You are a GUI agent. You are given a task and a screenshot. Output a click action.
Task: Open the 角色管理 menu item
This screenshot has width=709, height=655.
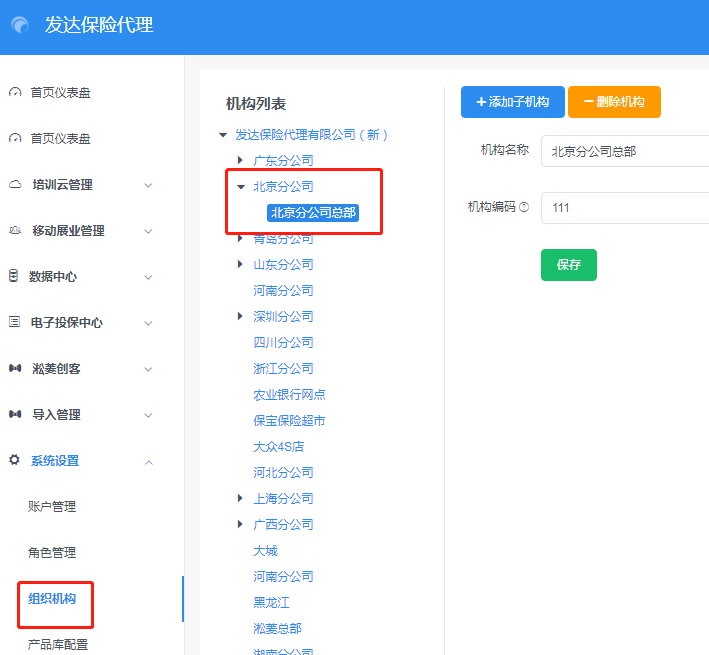click(52, 553)
